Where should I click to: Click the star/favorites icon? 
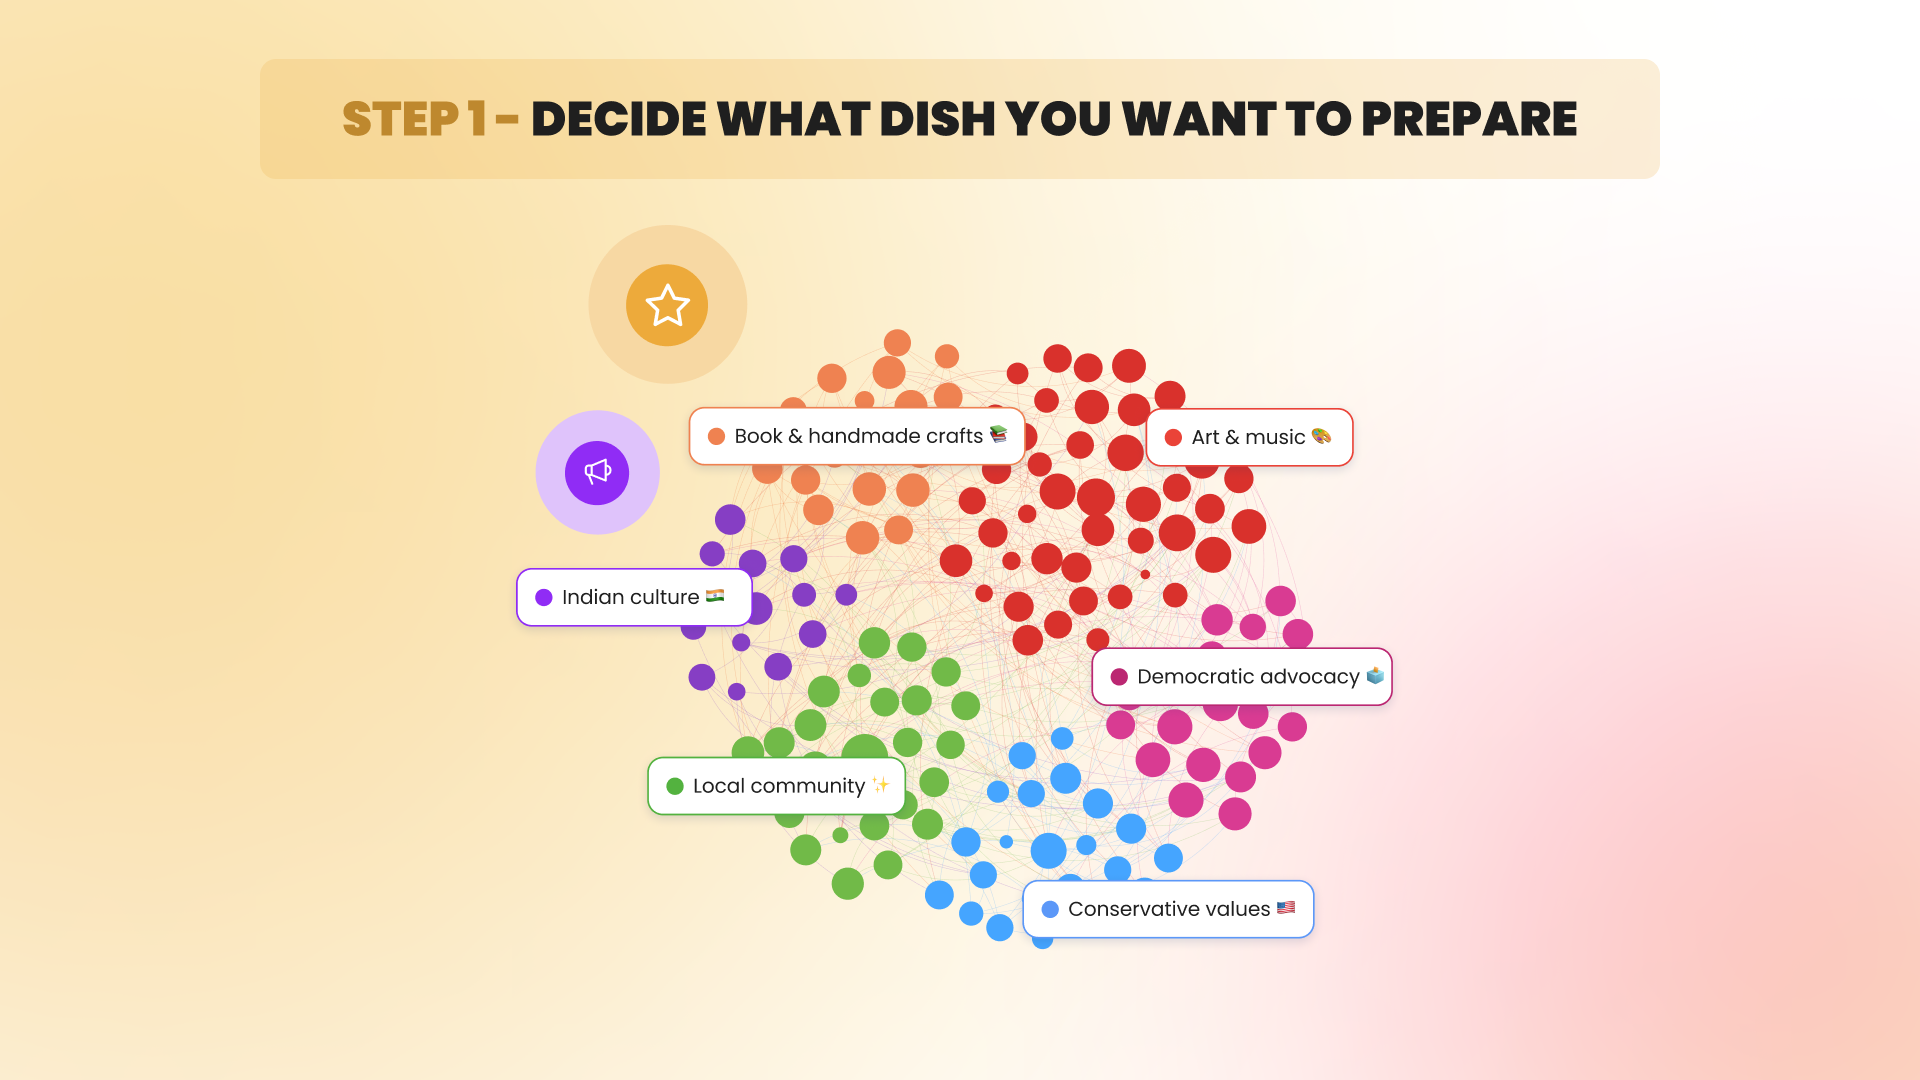tap(666, 305)
